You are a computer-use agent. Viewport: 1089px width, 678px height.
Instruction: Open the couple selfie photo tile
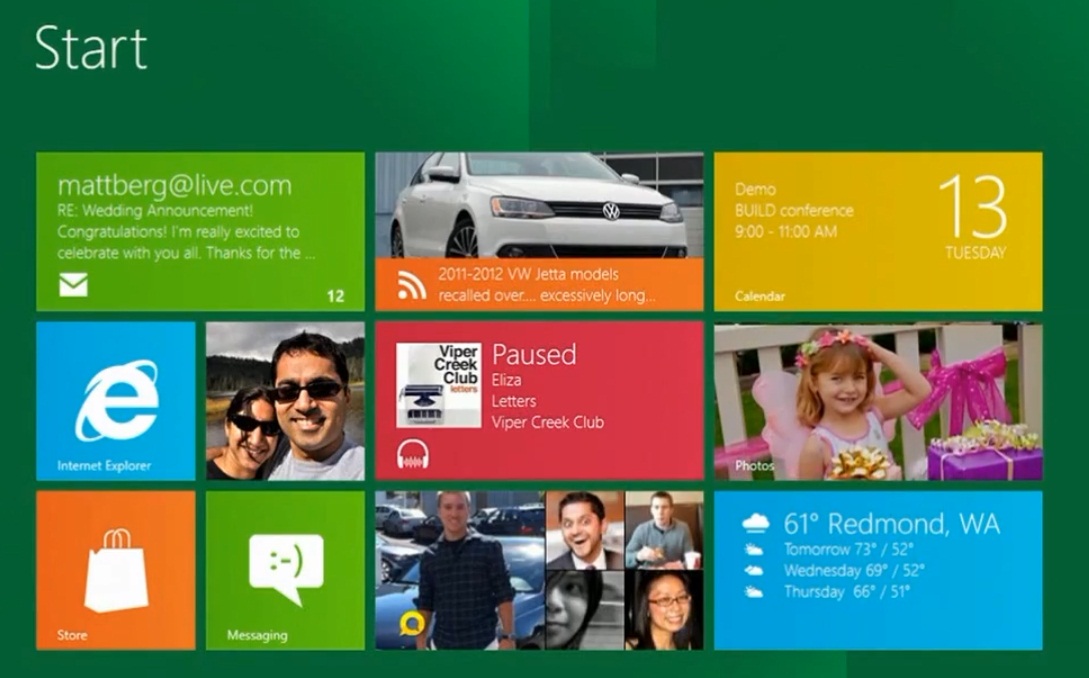(285, 401)
